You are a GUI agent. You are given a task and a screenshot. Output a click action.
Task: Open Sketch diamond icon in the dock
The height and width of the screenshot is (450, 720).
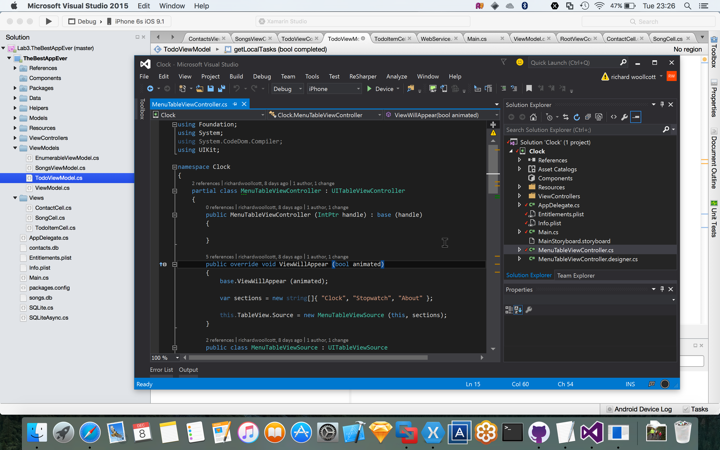tap(380, 433)
